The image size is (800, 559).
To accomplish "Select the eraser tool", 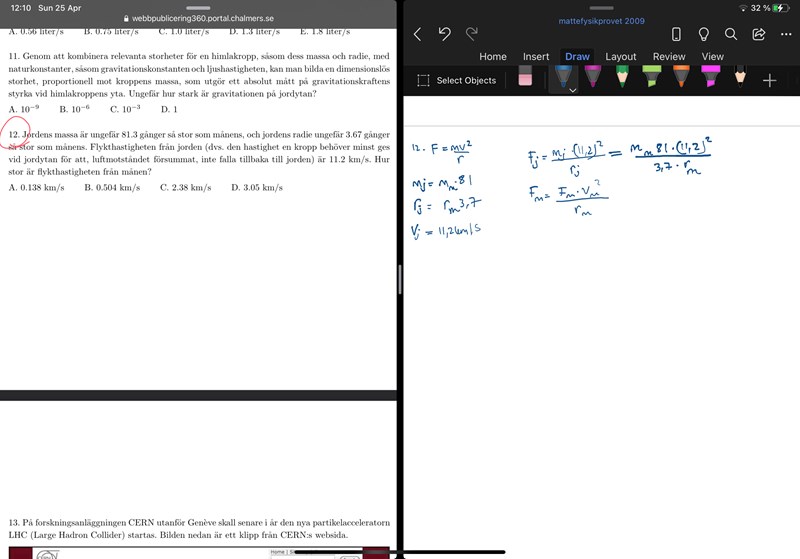I will click(x=525, y=79).
